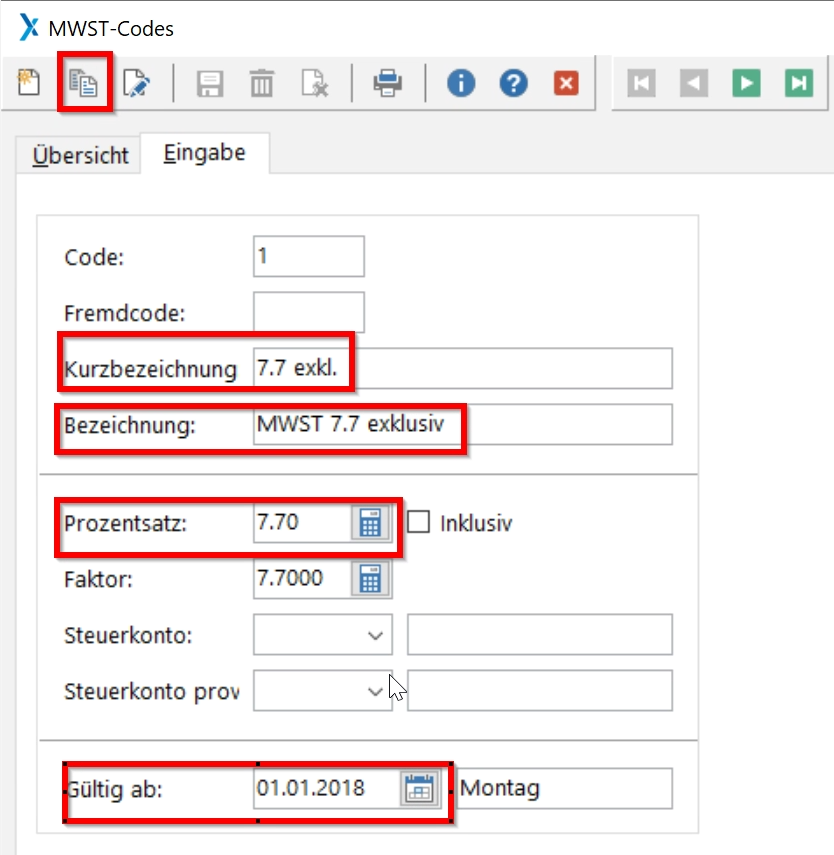834x855 pixels.
Task: Enable the Inklusiv checkbox
Action: coord(418,523)
